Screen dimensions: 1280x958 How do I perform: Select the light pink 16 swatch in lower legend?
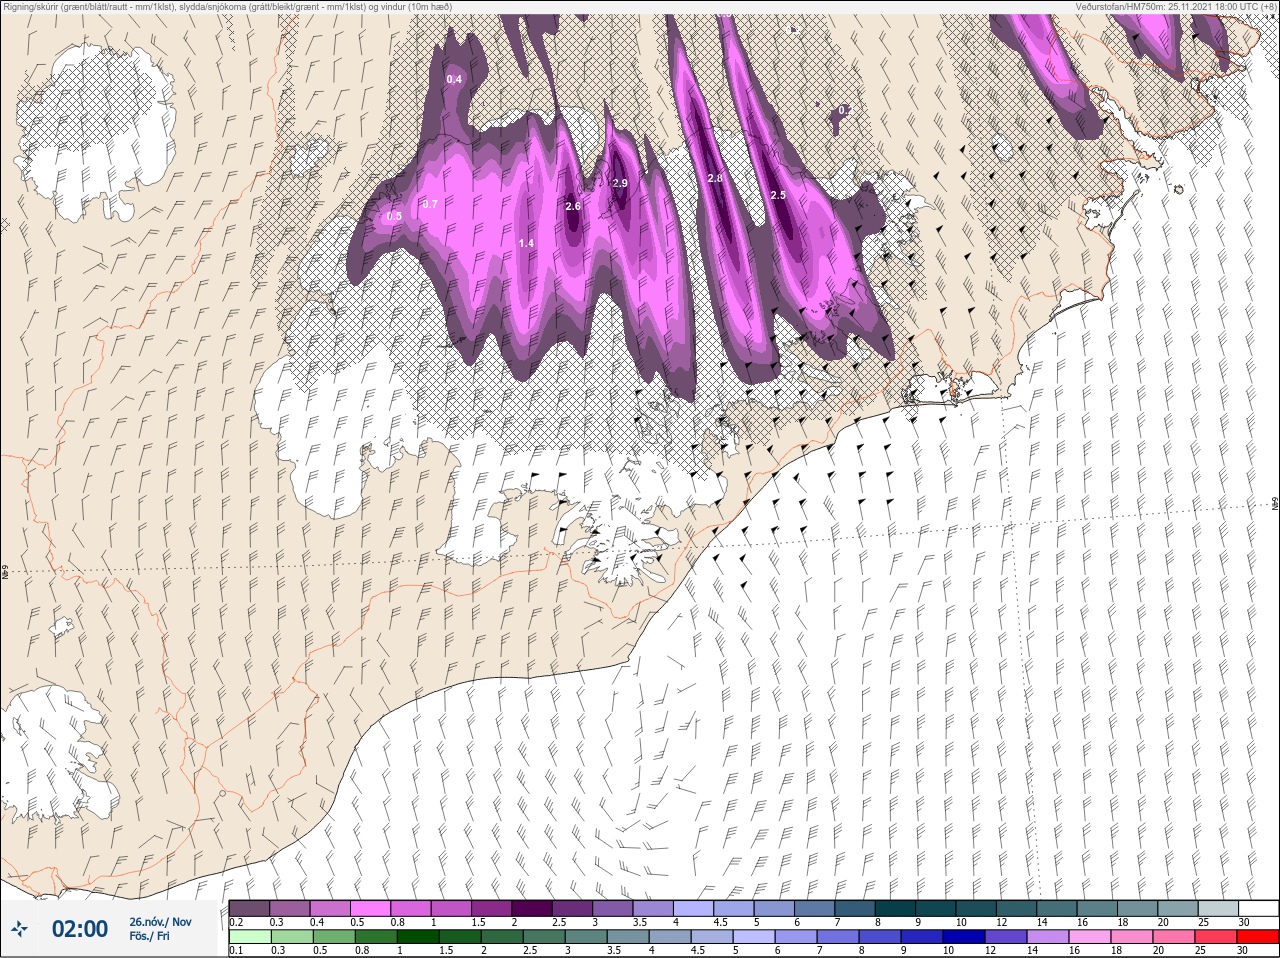1090,937
